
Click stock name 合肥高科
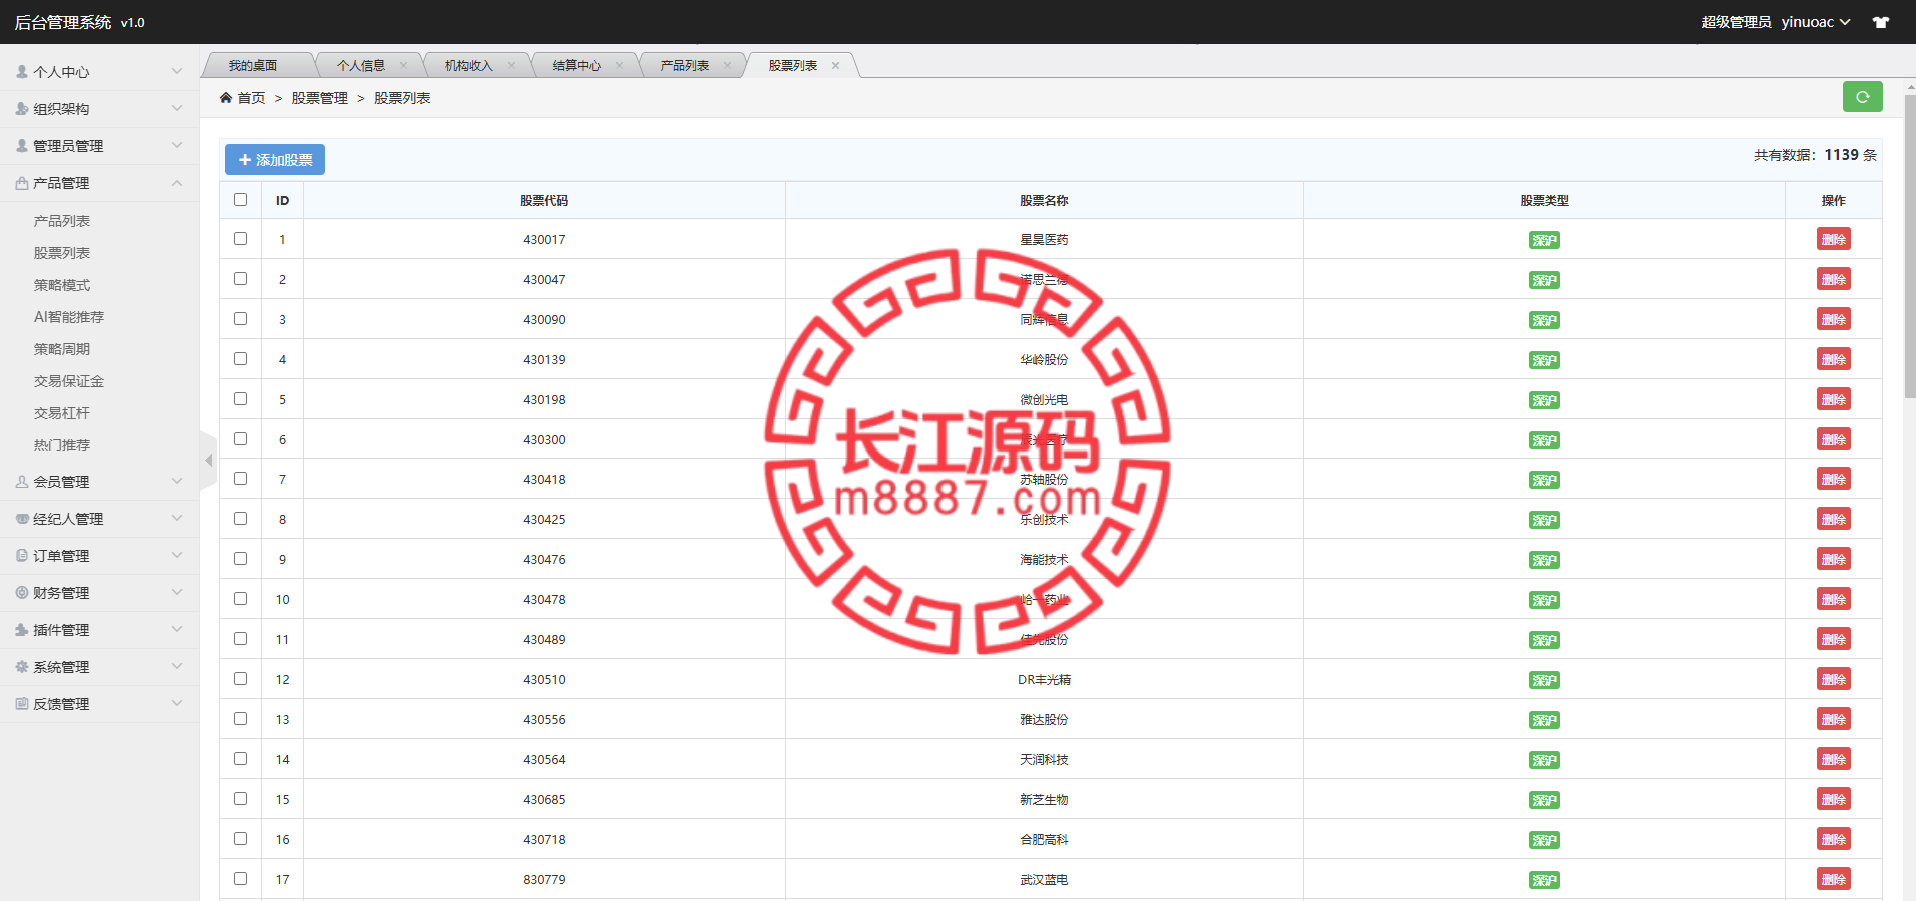(1044, 839)
